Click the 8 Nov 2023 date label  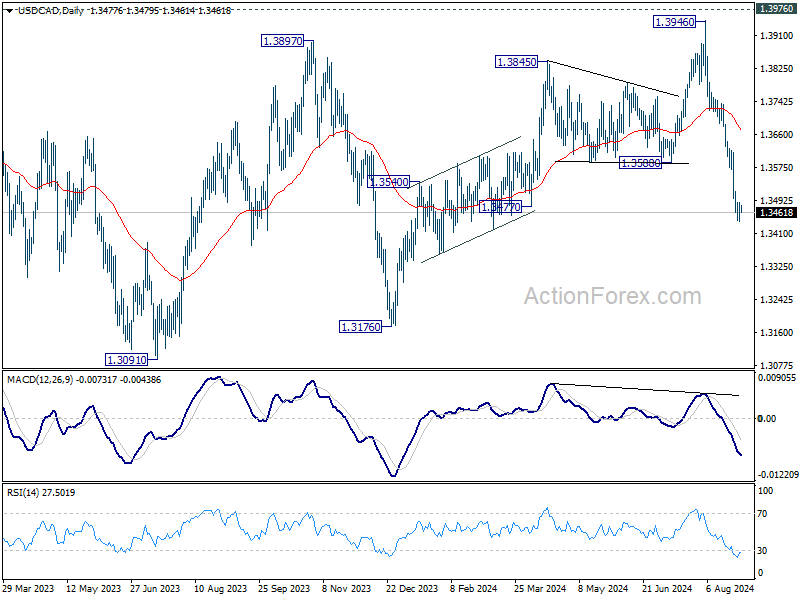tap(346, 588)
